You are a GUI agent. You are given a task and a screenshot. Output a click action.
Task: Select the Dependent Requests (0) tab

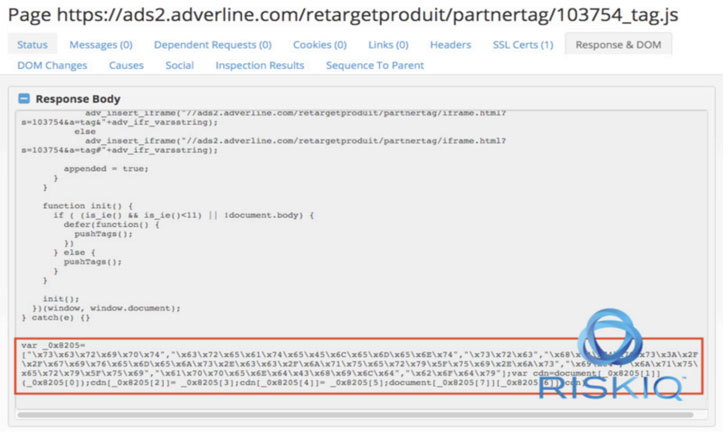click(x=212, y=45)
